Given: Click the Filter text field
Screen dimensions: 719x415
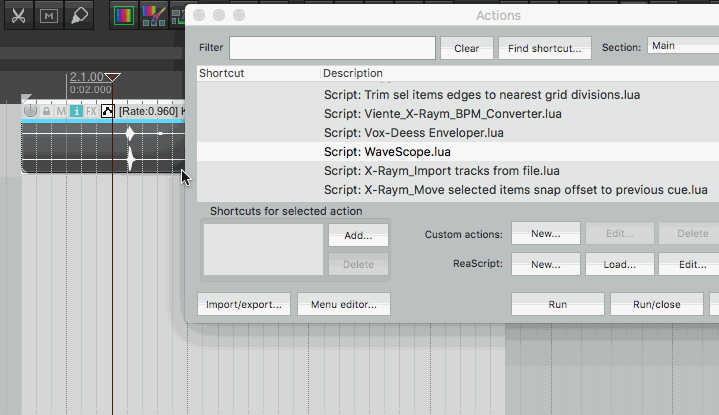Looking at the screenshot, I should 332,48.
